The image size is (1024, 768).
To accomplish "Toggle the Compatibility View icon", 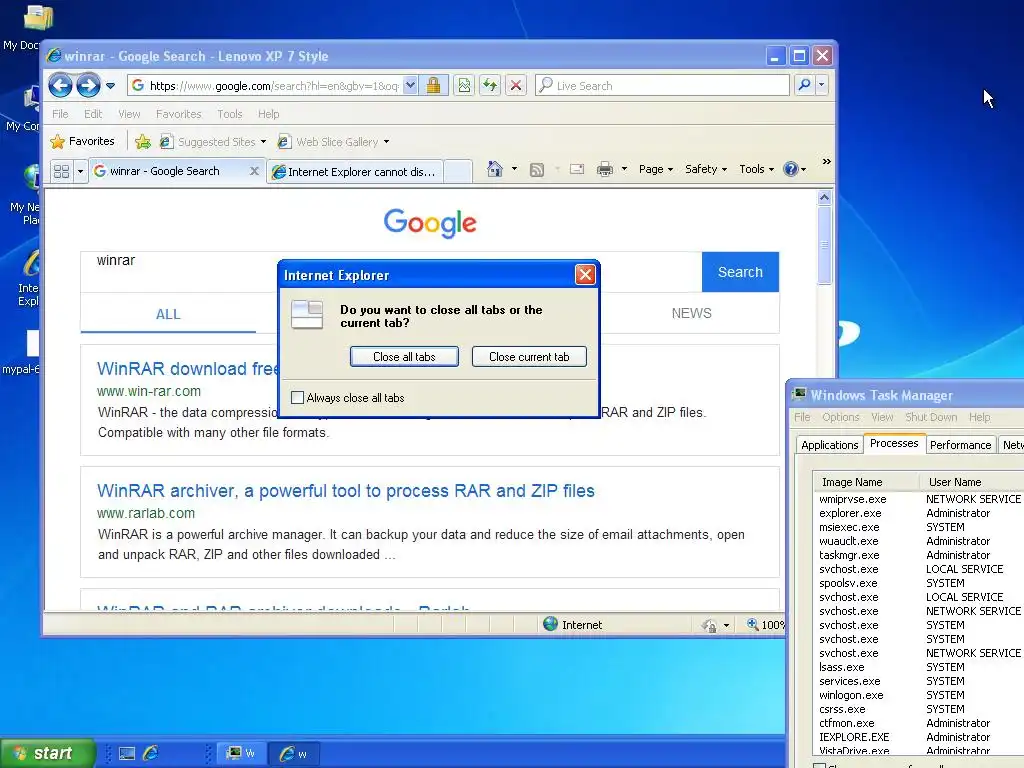I will click(x=464, y=86).
